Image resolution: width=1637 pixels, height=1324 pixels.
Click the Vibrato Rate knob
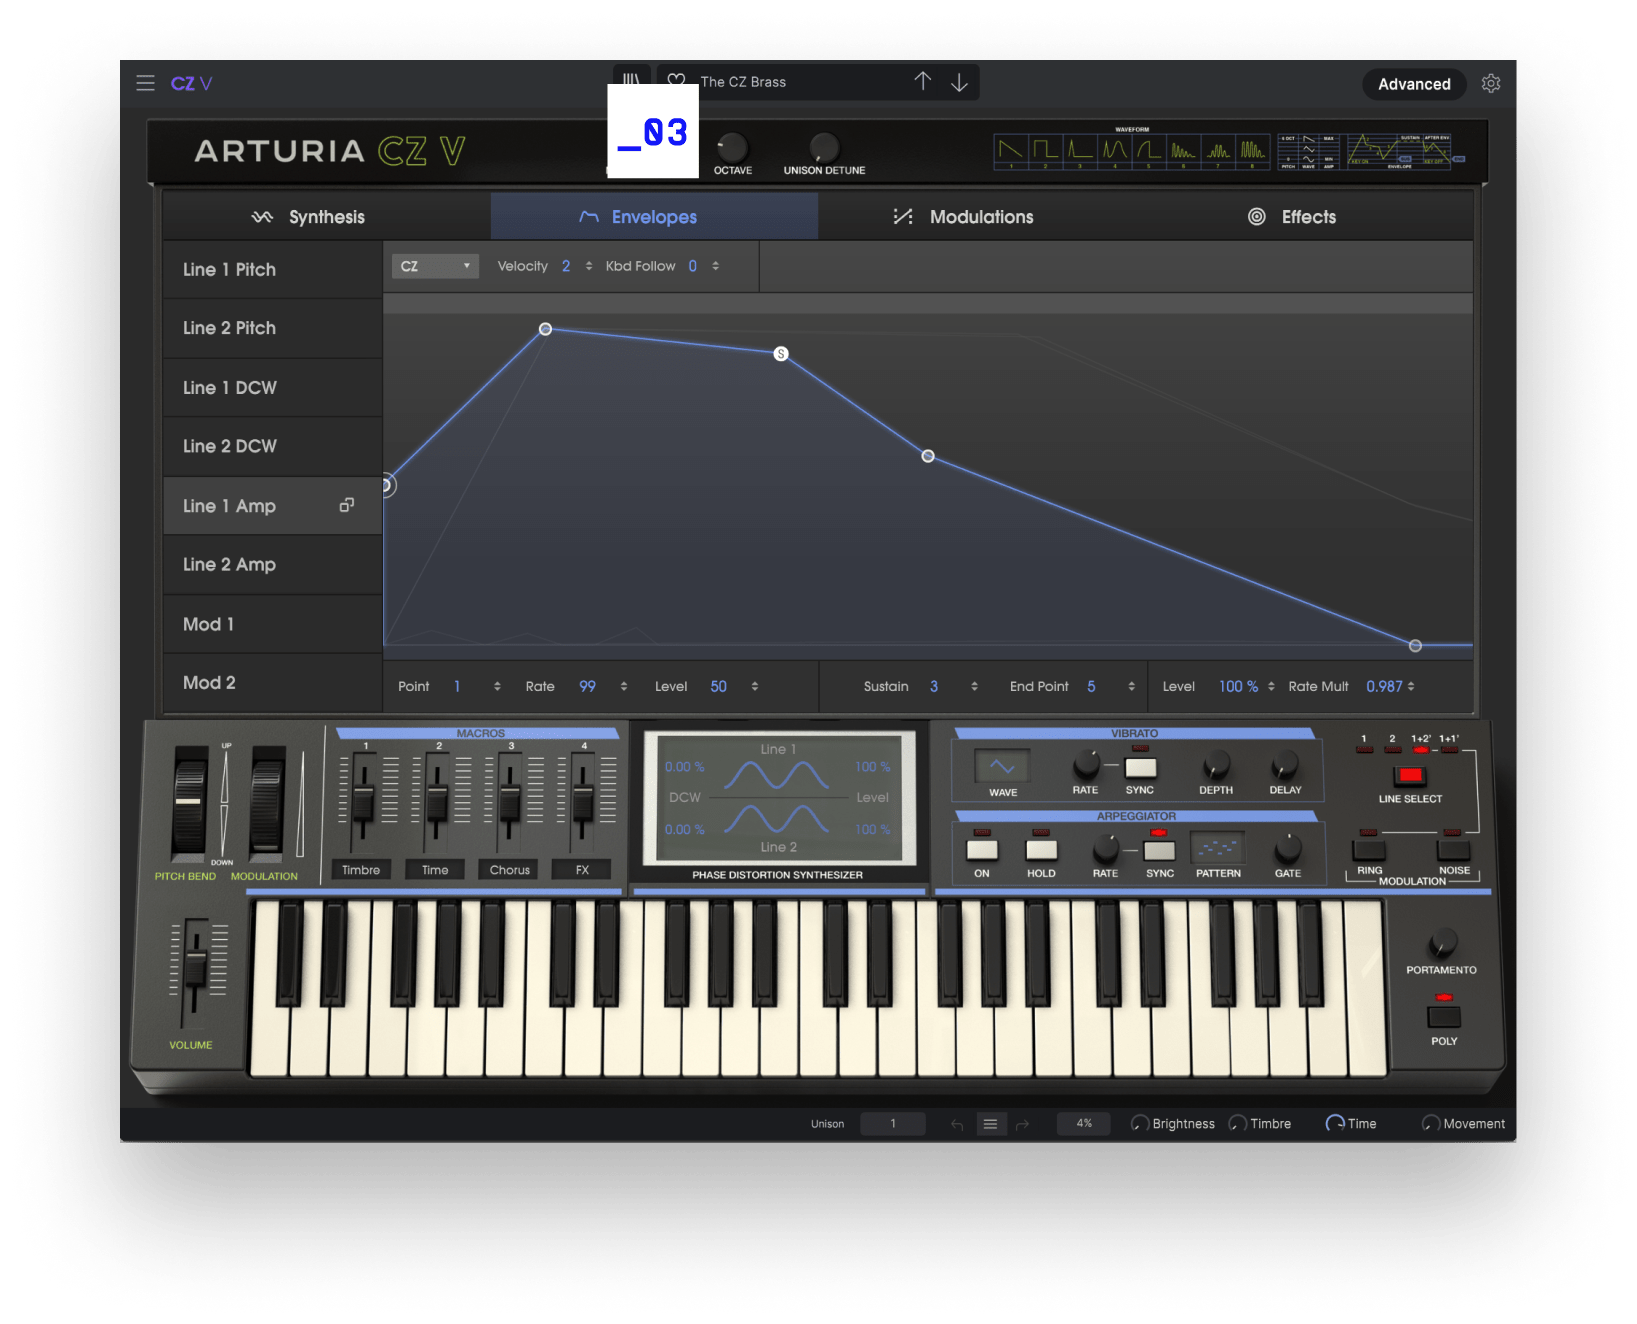pos(1086,766)
